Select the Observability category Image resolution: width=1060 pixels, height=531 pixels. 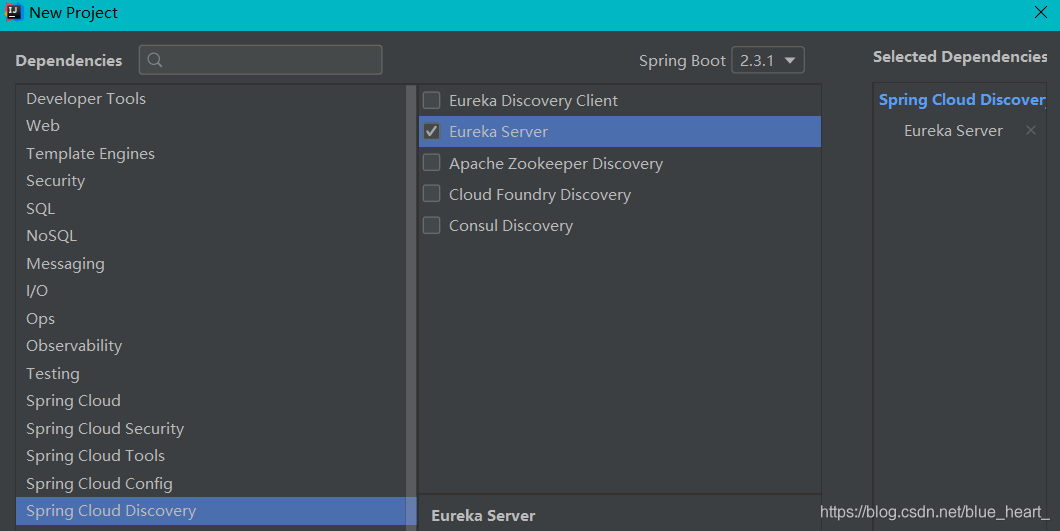(x=211, y=346)
